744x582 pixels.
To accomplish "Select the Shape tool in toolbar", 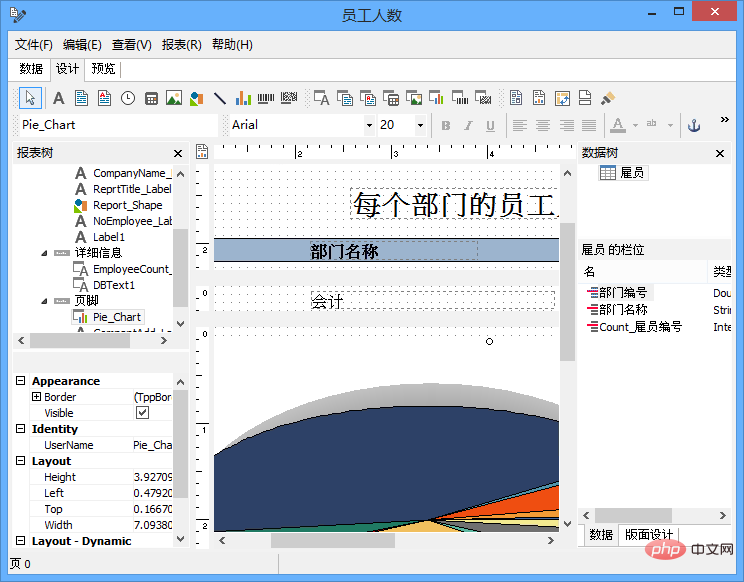I will click(x=197, y=98).
